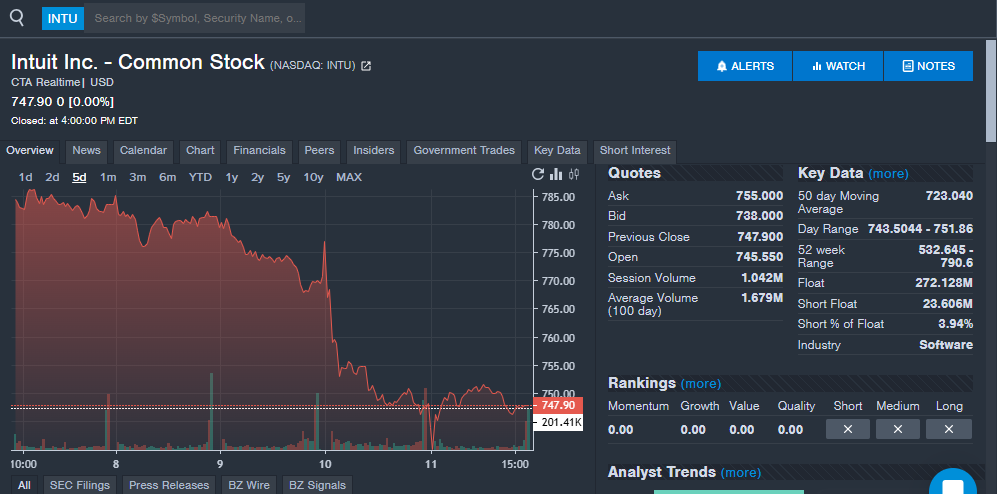Select the 1y chart range
The height and width of the screenshot is (494, 997).
[231, 177]
